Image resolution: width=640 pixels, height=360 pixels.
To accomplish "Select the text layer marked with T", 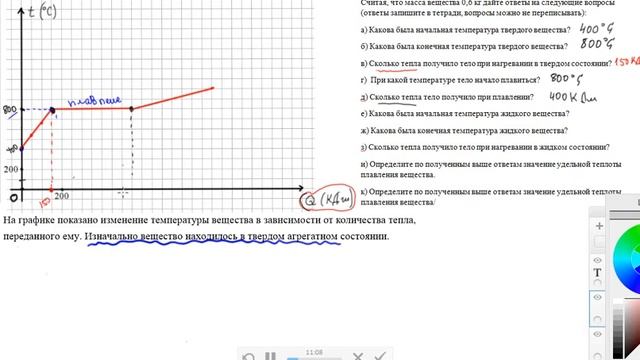I will (597, 272).
